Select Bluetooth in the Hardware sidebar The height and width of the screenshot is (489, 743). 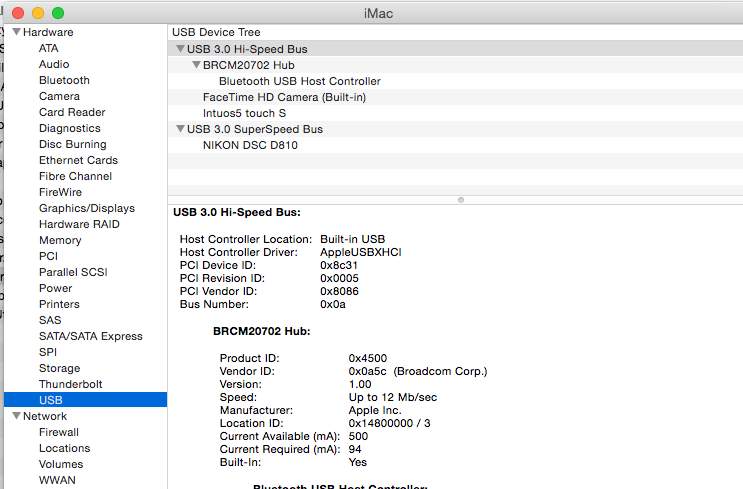(x=64, y=80)
